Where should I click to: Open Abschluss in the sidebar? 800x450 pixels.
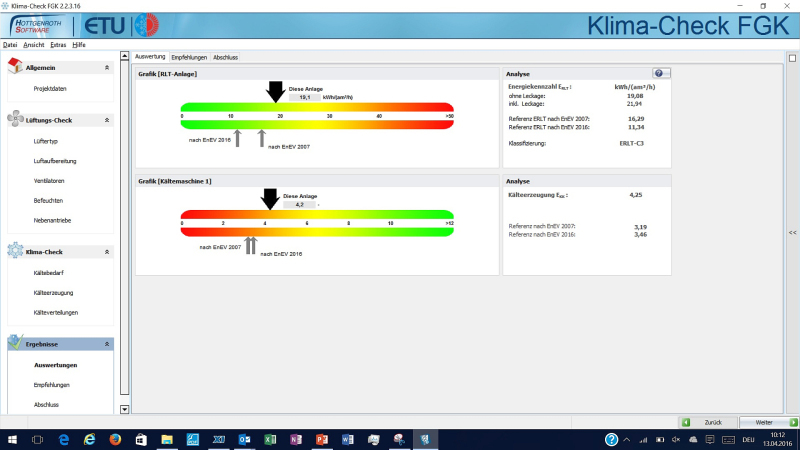point(46,405)
